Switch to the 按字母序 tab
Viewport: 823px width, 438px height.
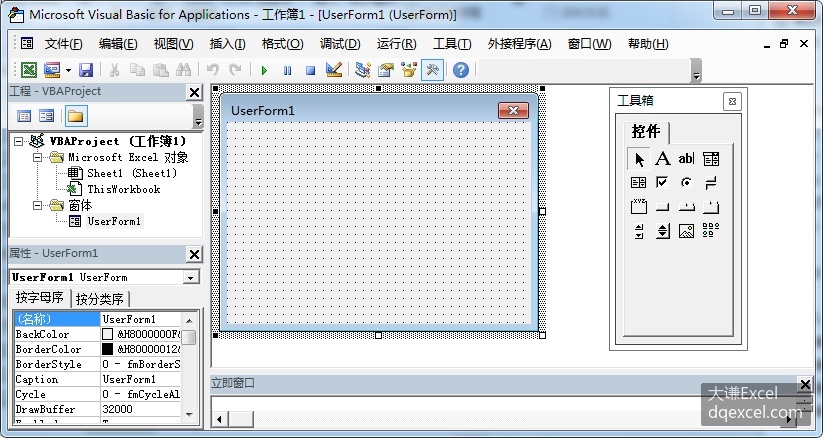40,298
